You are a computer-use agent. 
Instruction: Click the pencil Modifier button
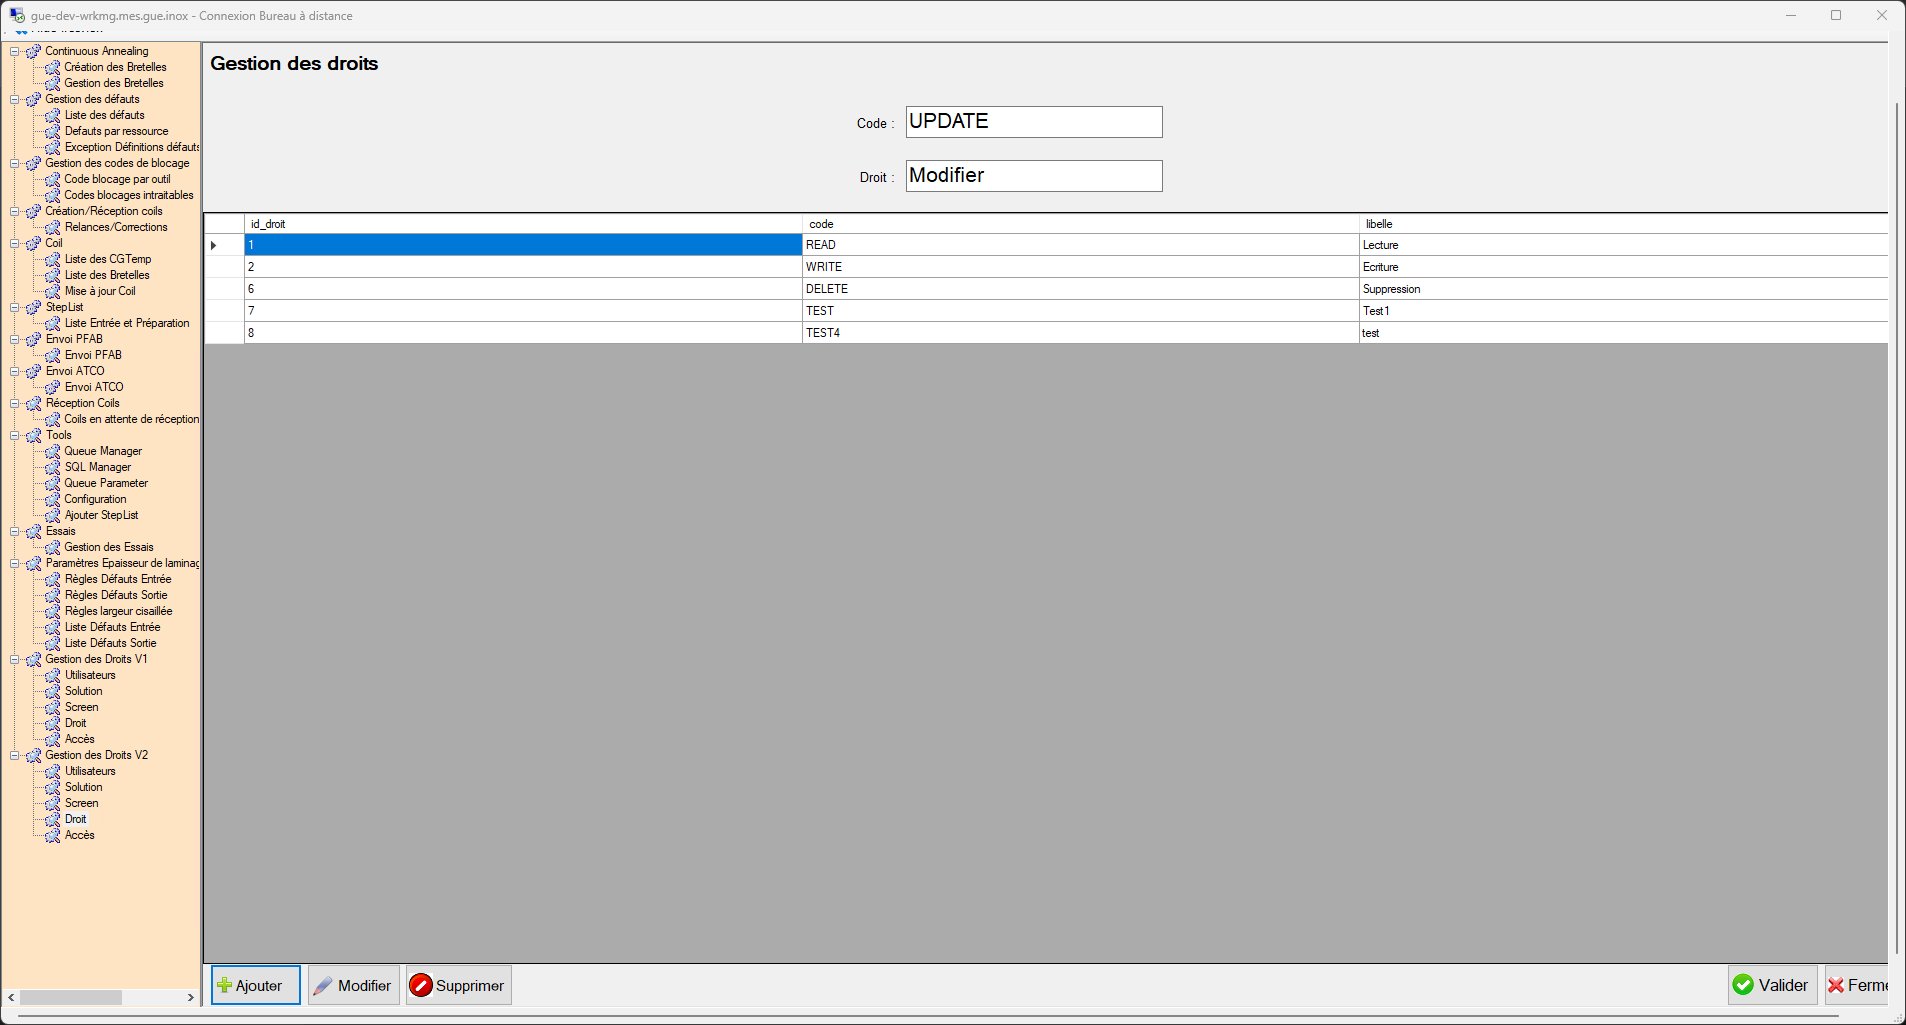point(354,985)
